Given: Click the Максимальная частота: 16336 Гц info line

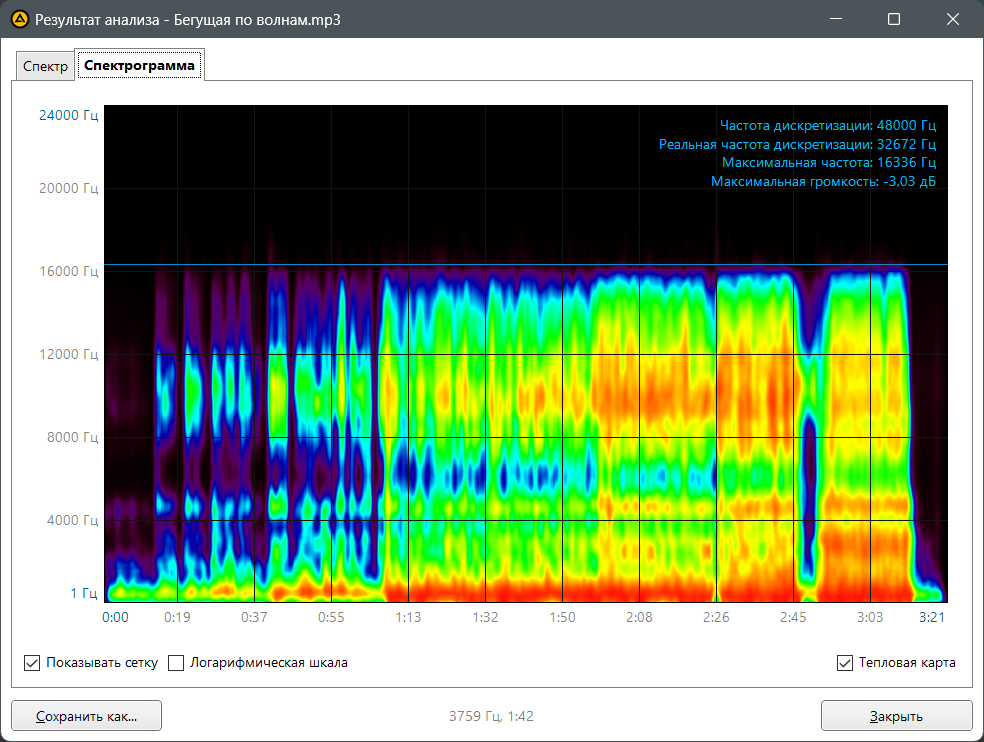Looking at the screenshot, I should [828, 163].
